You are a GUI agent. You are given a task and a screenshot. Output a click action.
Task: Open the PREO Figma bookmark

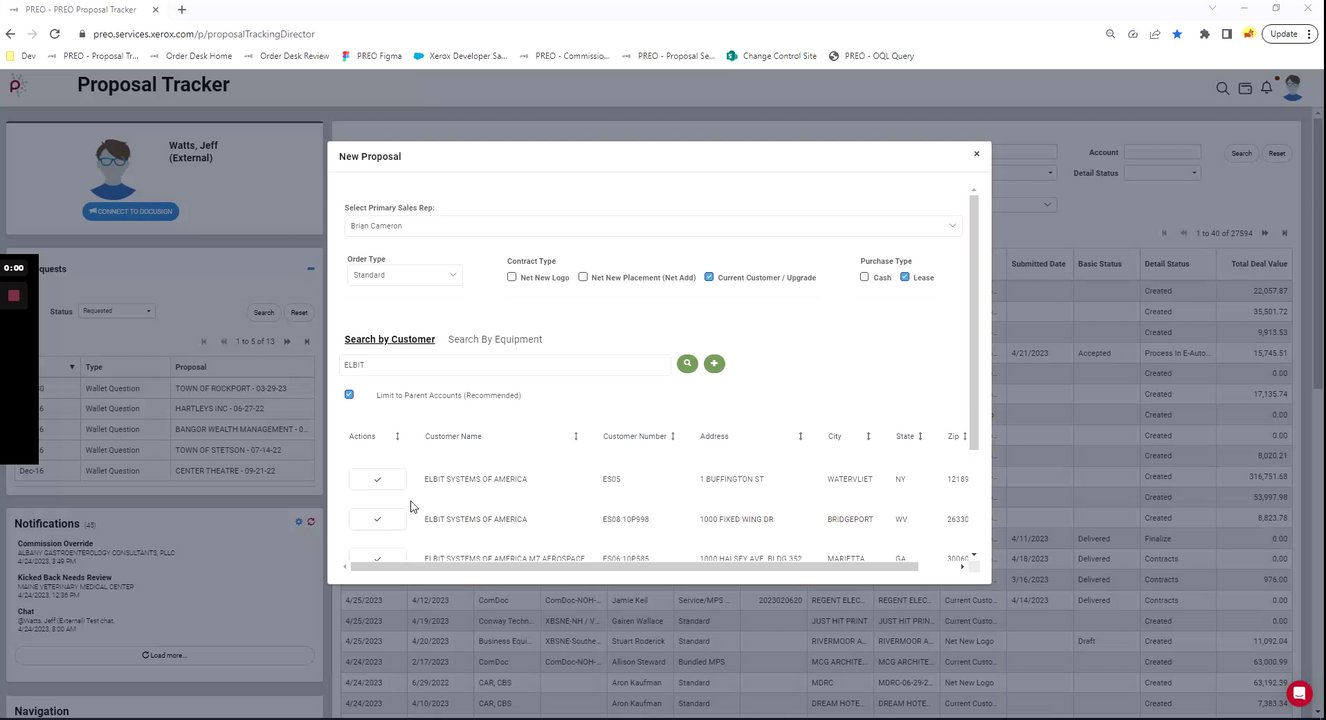pos(372,56)
